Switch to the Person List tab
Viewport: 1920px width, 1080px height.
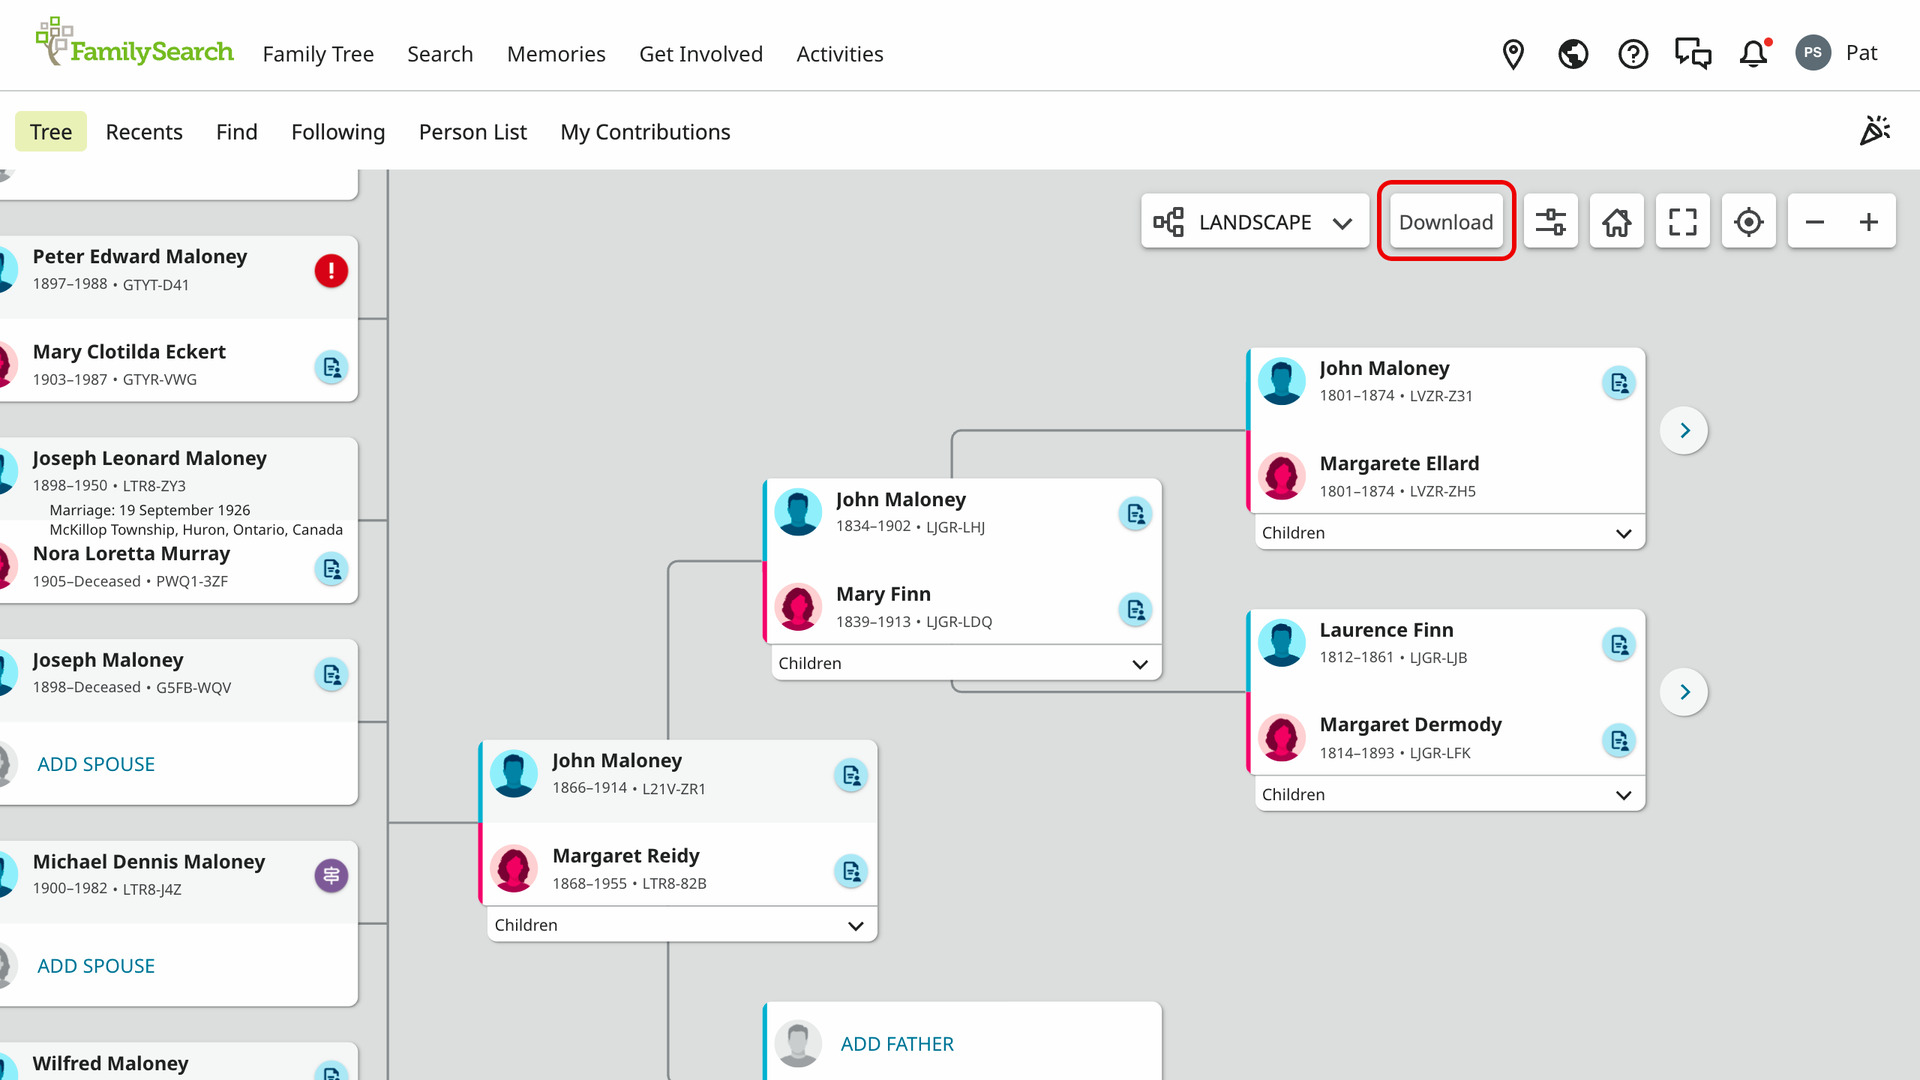[x=473, y=132]
